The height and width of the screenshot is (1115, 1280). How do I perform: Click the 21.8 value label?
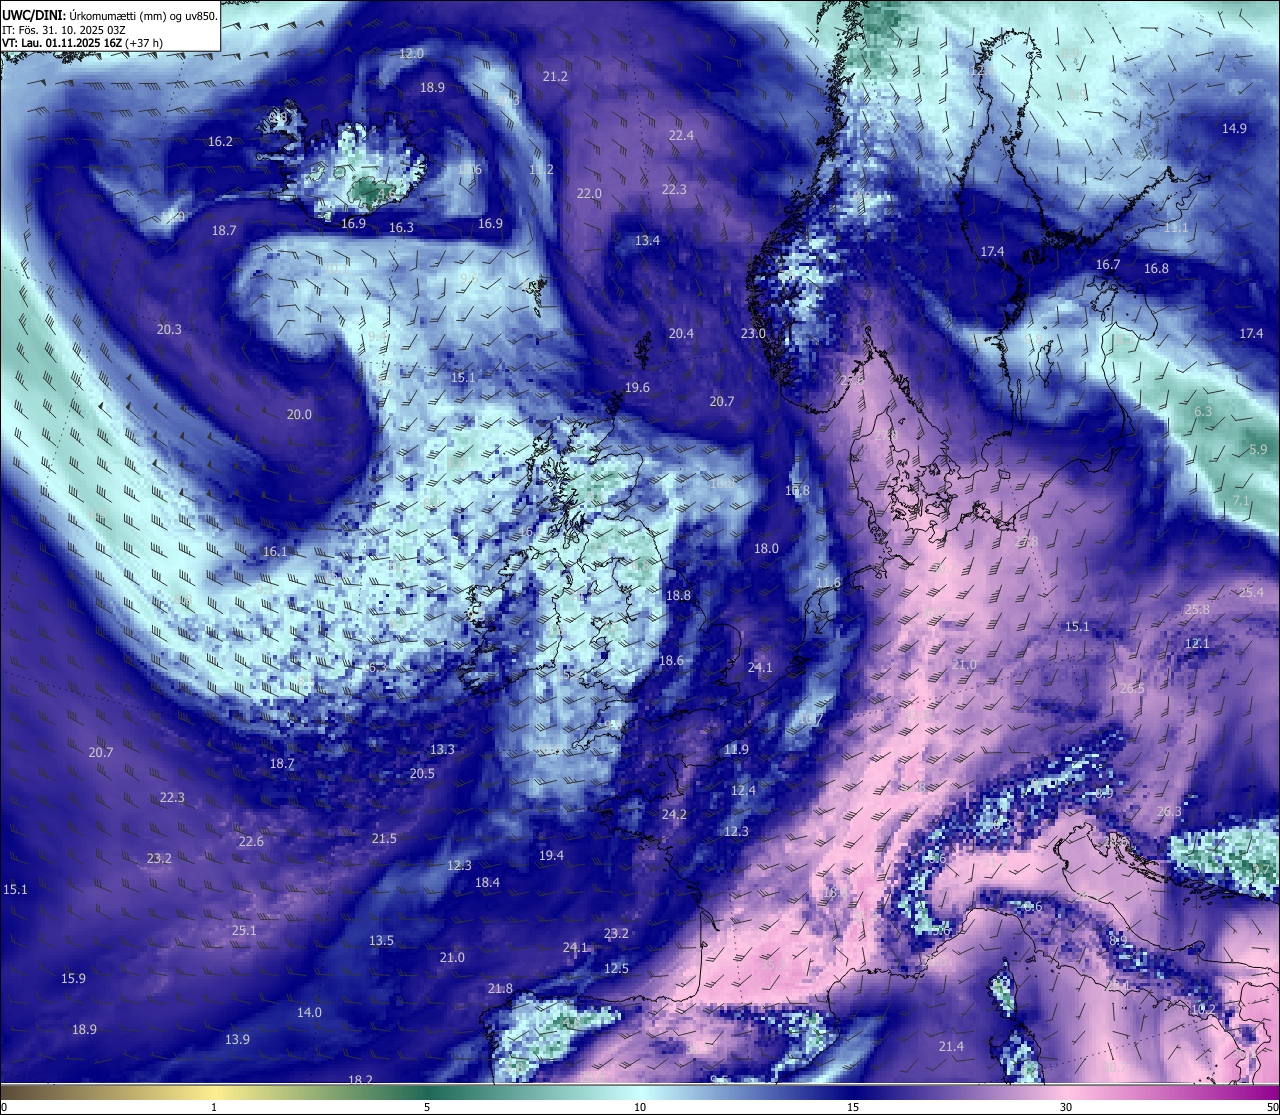[x=500, y=988]
